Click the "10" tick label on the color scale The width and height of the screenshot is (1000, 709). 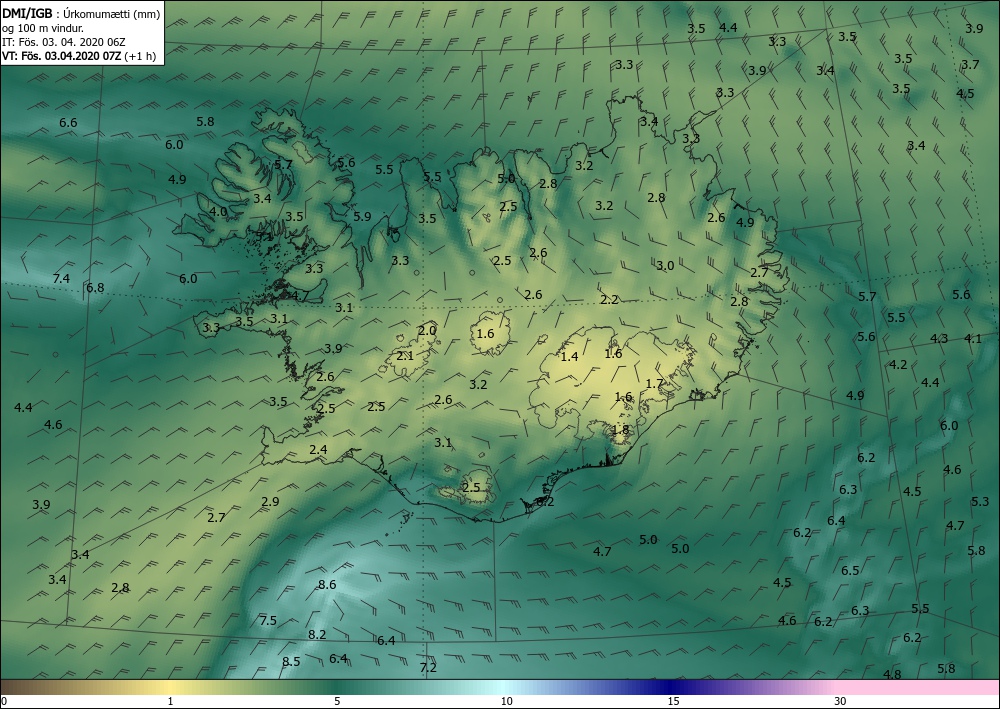(x=506, y=701)
